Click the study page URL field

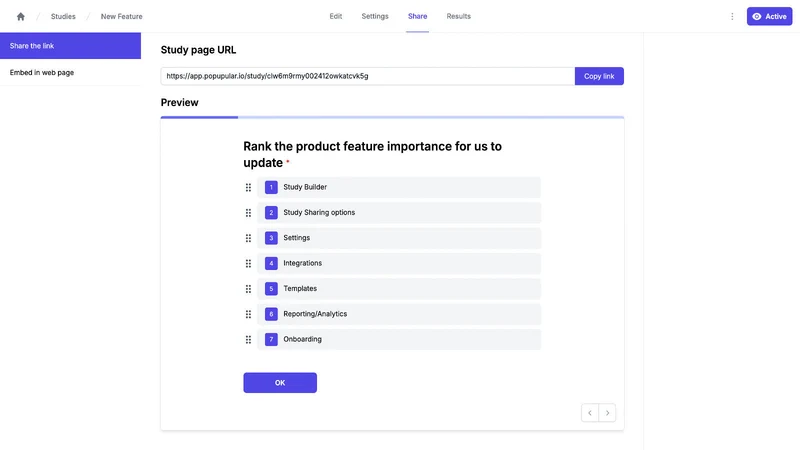[368, 76]
